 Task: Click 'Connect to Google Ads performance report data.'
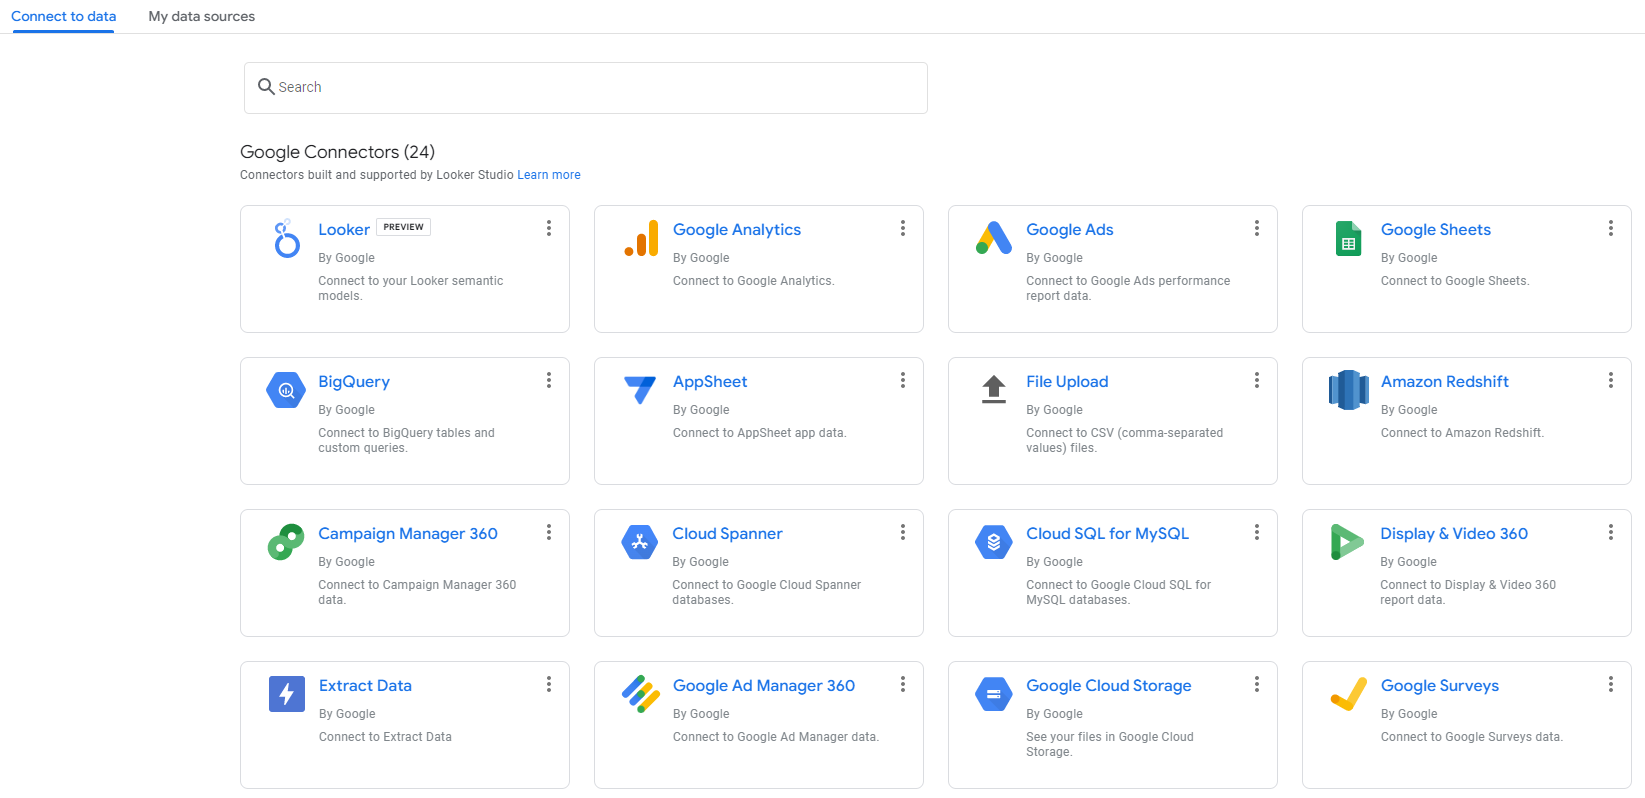[1128, 289]
